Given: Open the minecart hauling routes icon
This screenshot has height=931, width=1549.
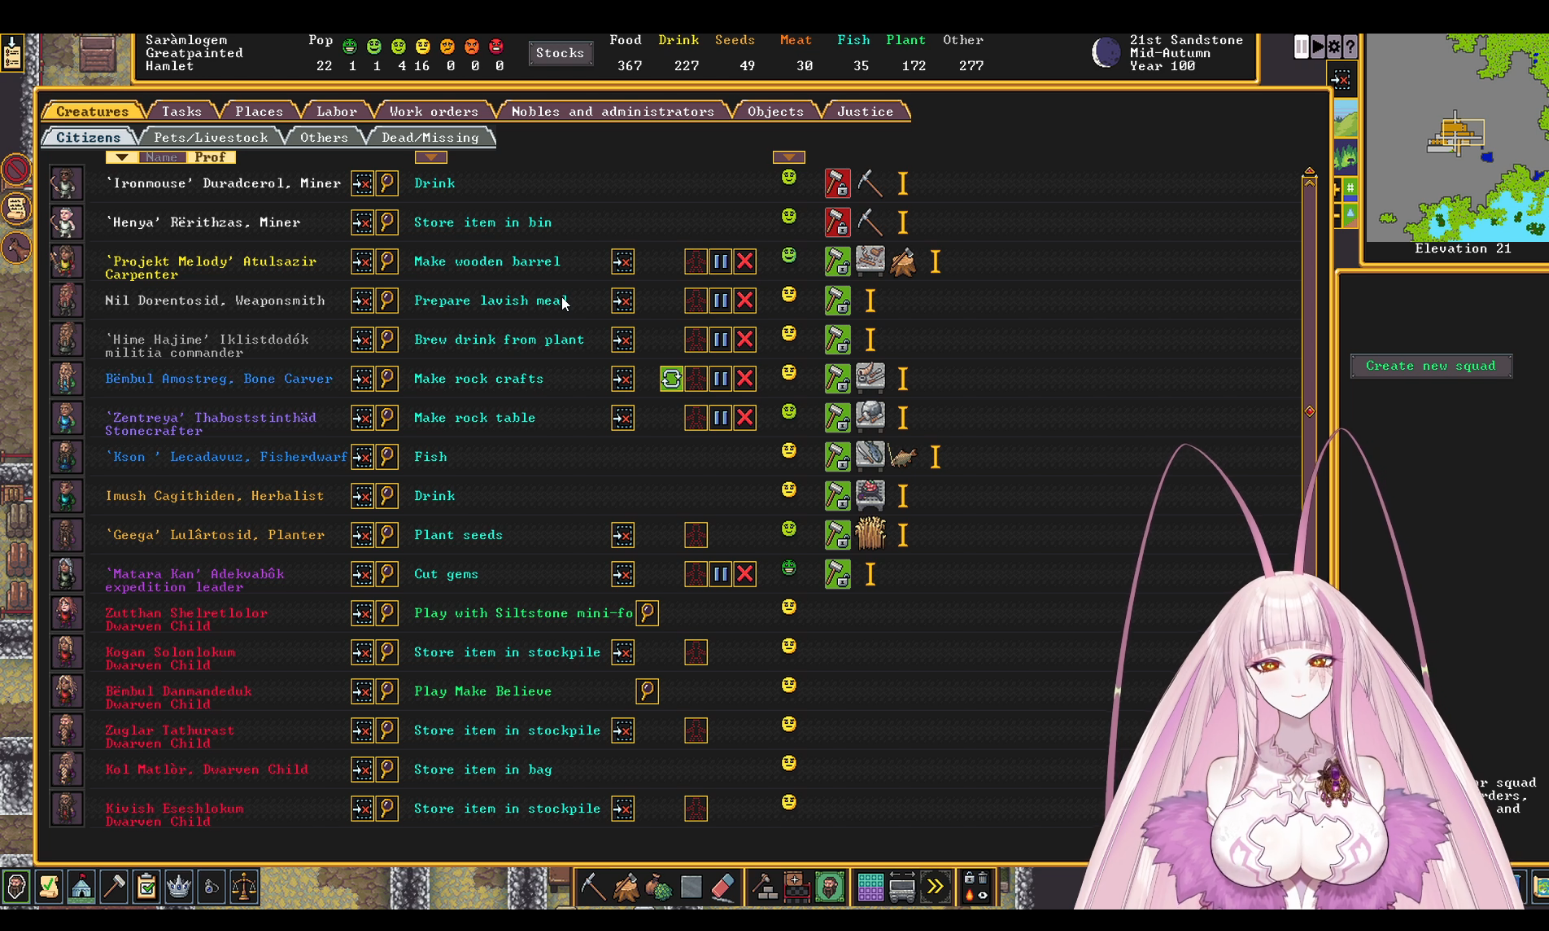Looking at the screenshot, I should click(902, 886).
